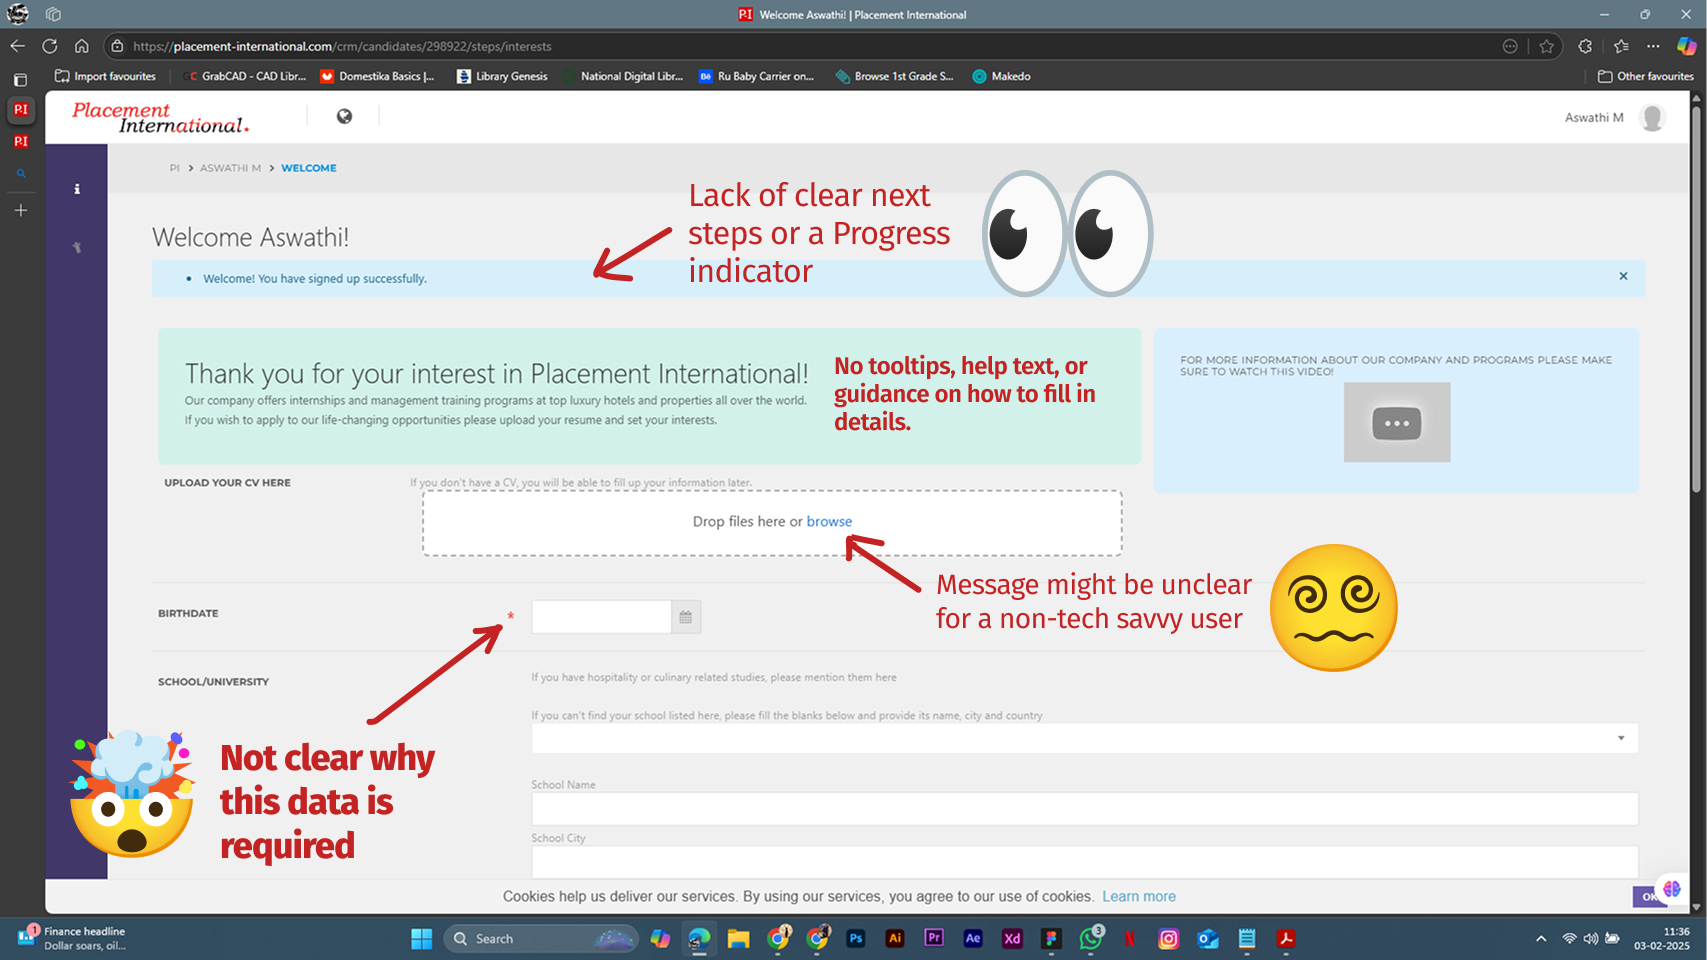The image size is (1707, 960).
Task: Click the browse link to upload CV
Action: (x=829, y=522)
